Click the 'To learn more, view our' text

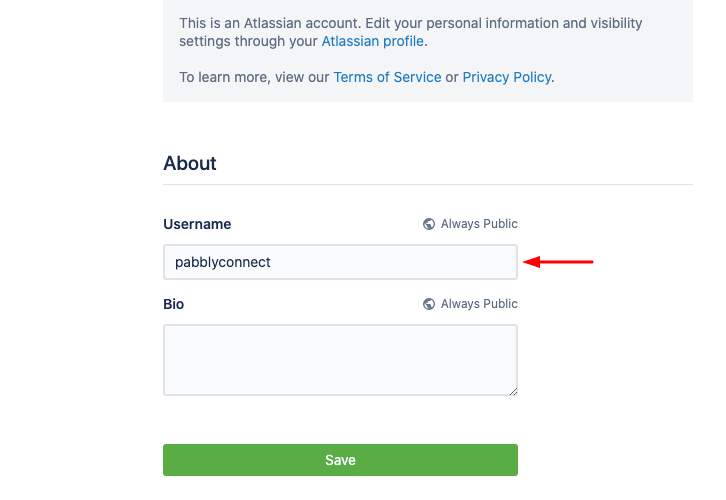click(x=254, y=77)
